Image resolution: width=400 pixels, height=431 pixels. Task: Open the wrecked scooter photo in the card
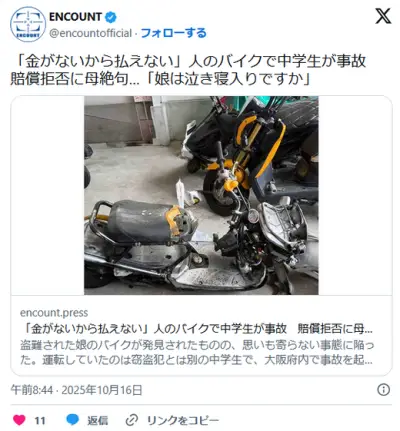click(x=201, y=195)
